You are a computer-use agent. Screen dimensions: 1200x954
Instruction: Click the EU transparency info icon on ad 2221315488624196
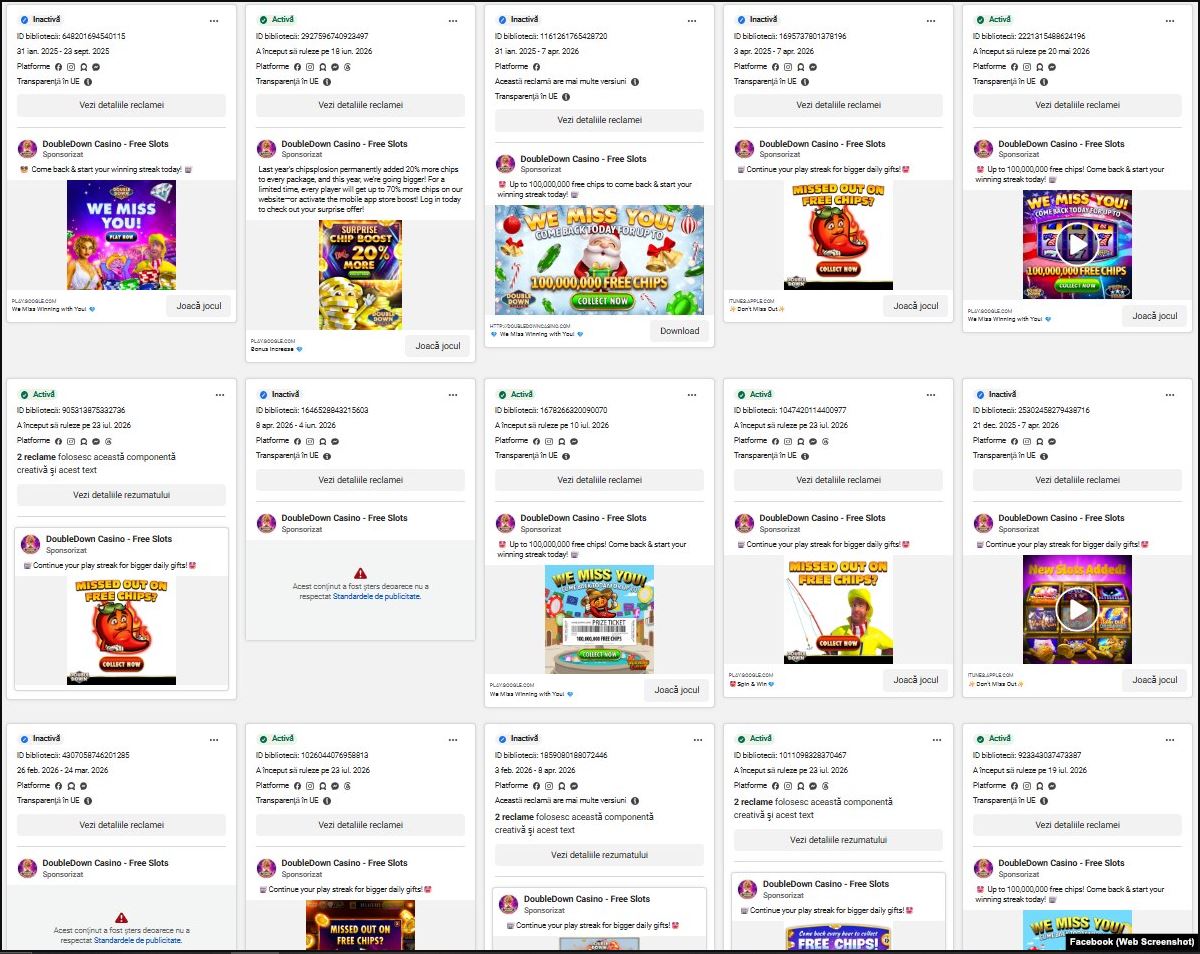[x=1044, y=82]
